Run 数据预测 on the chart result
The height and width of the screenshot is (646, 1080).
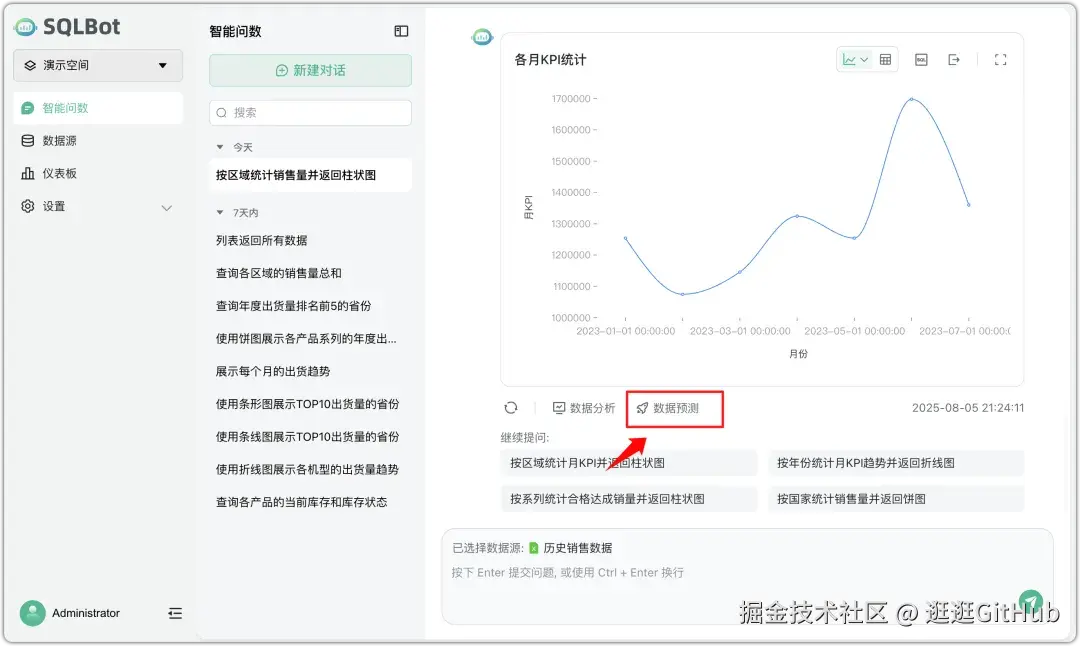pyautogui.click(x=674, y=408)
